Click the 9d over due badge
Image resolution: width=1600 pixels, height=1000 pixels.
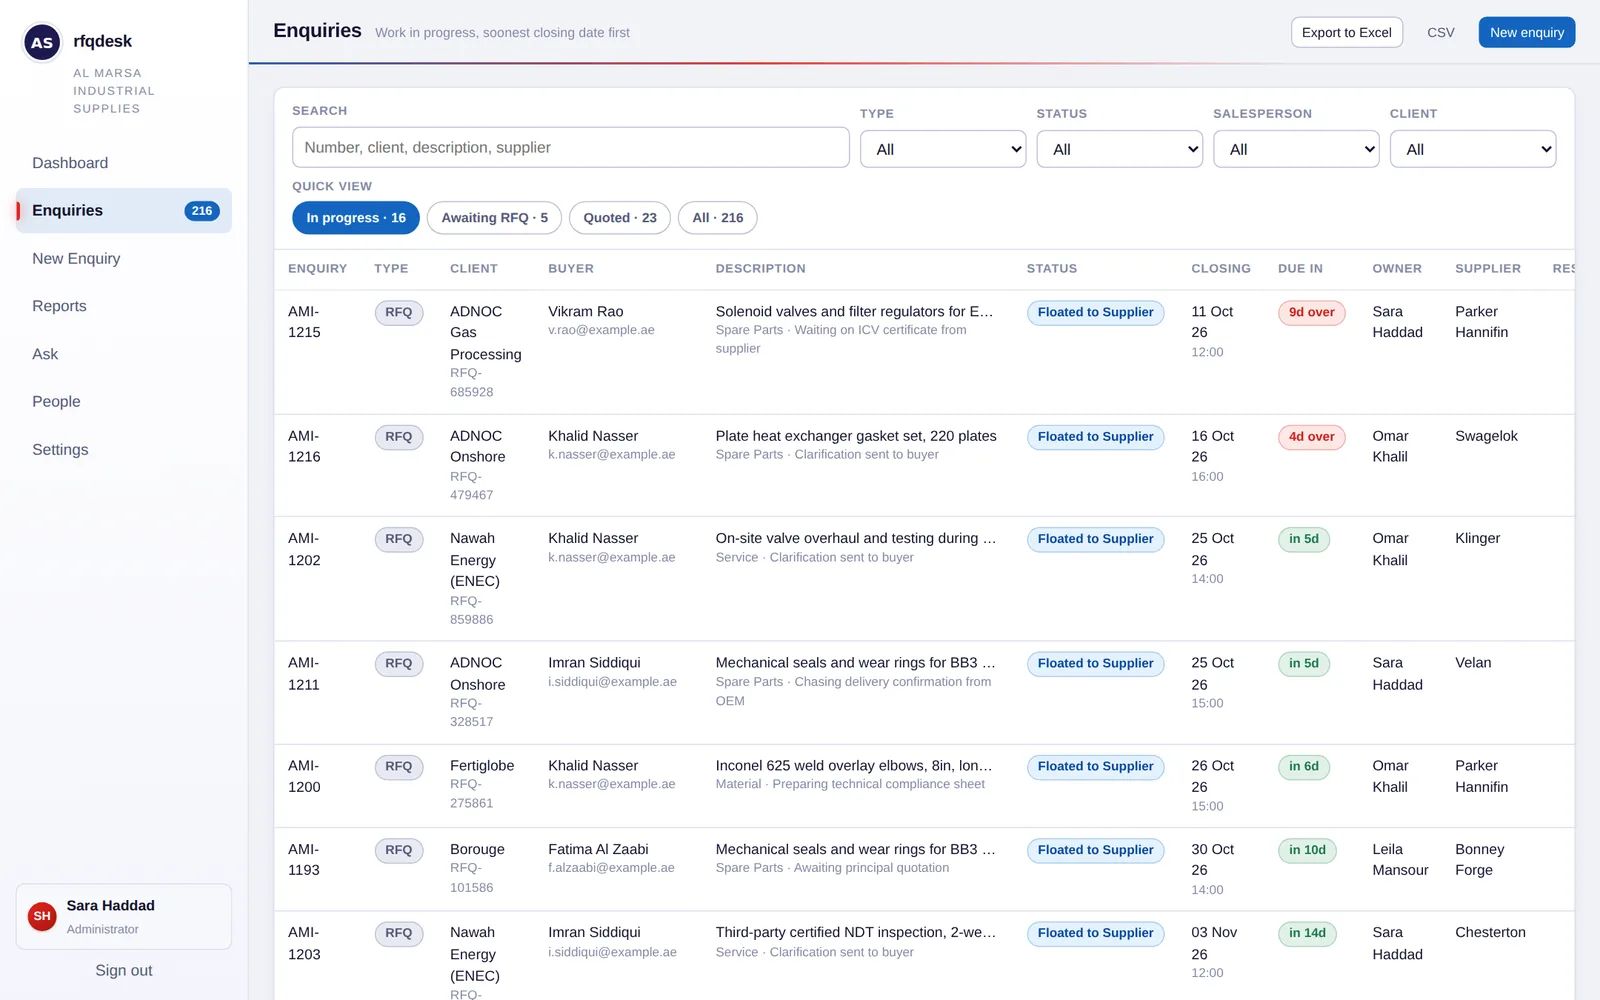(x=1311, y=313)
